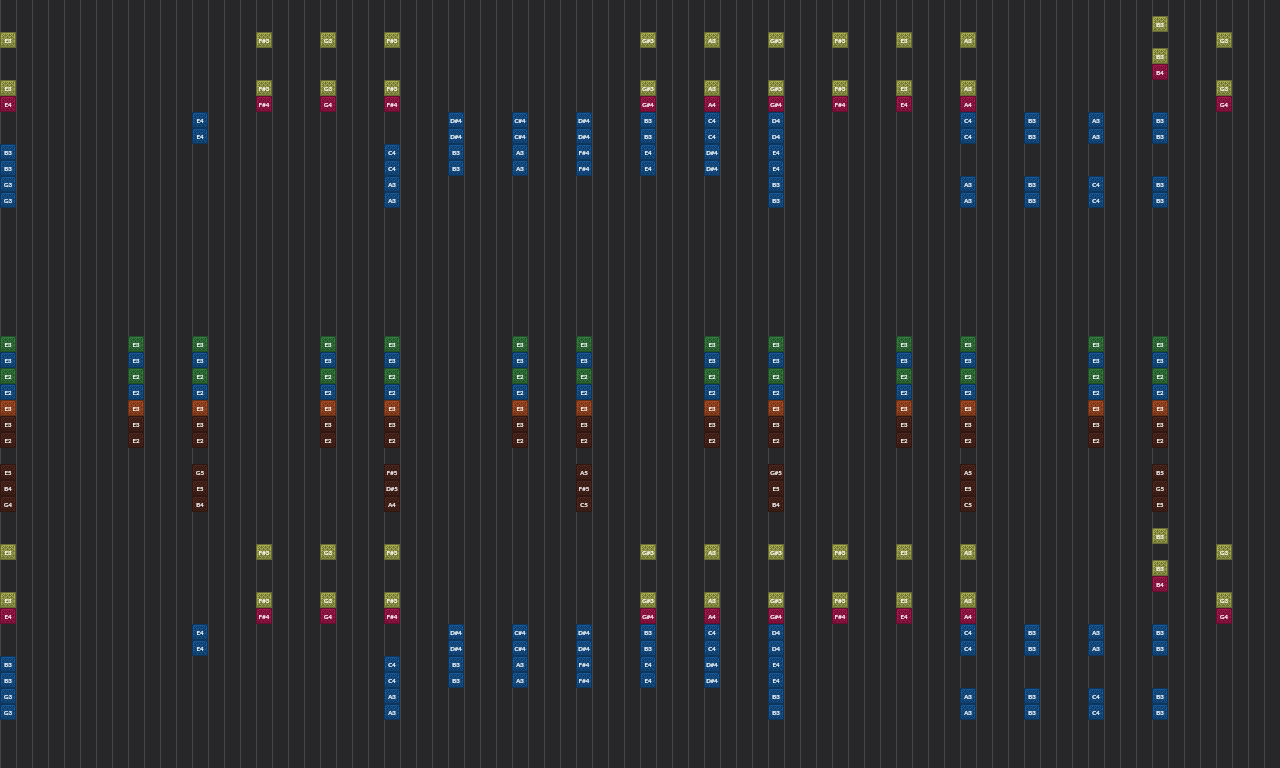Pick the dark brown G4 note block
This screenshot has width=1280, height=768.
coord(8,505)
